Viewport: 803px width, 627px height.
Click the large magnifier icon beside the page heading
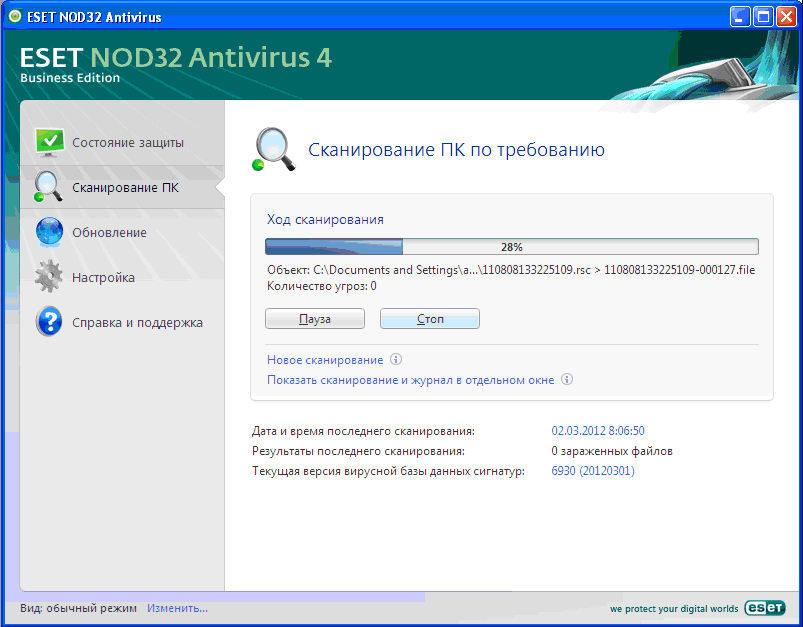click(x=273, y=149)
